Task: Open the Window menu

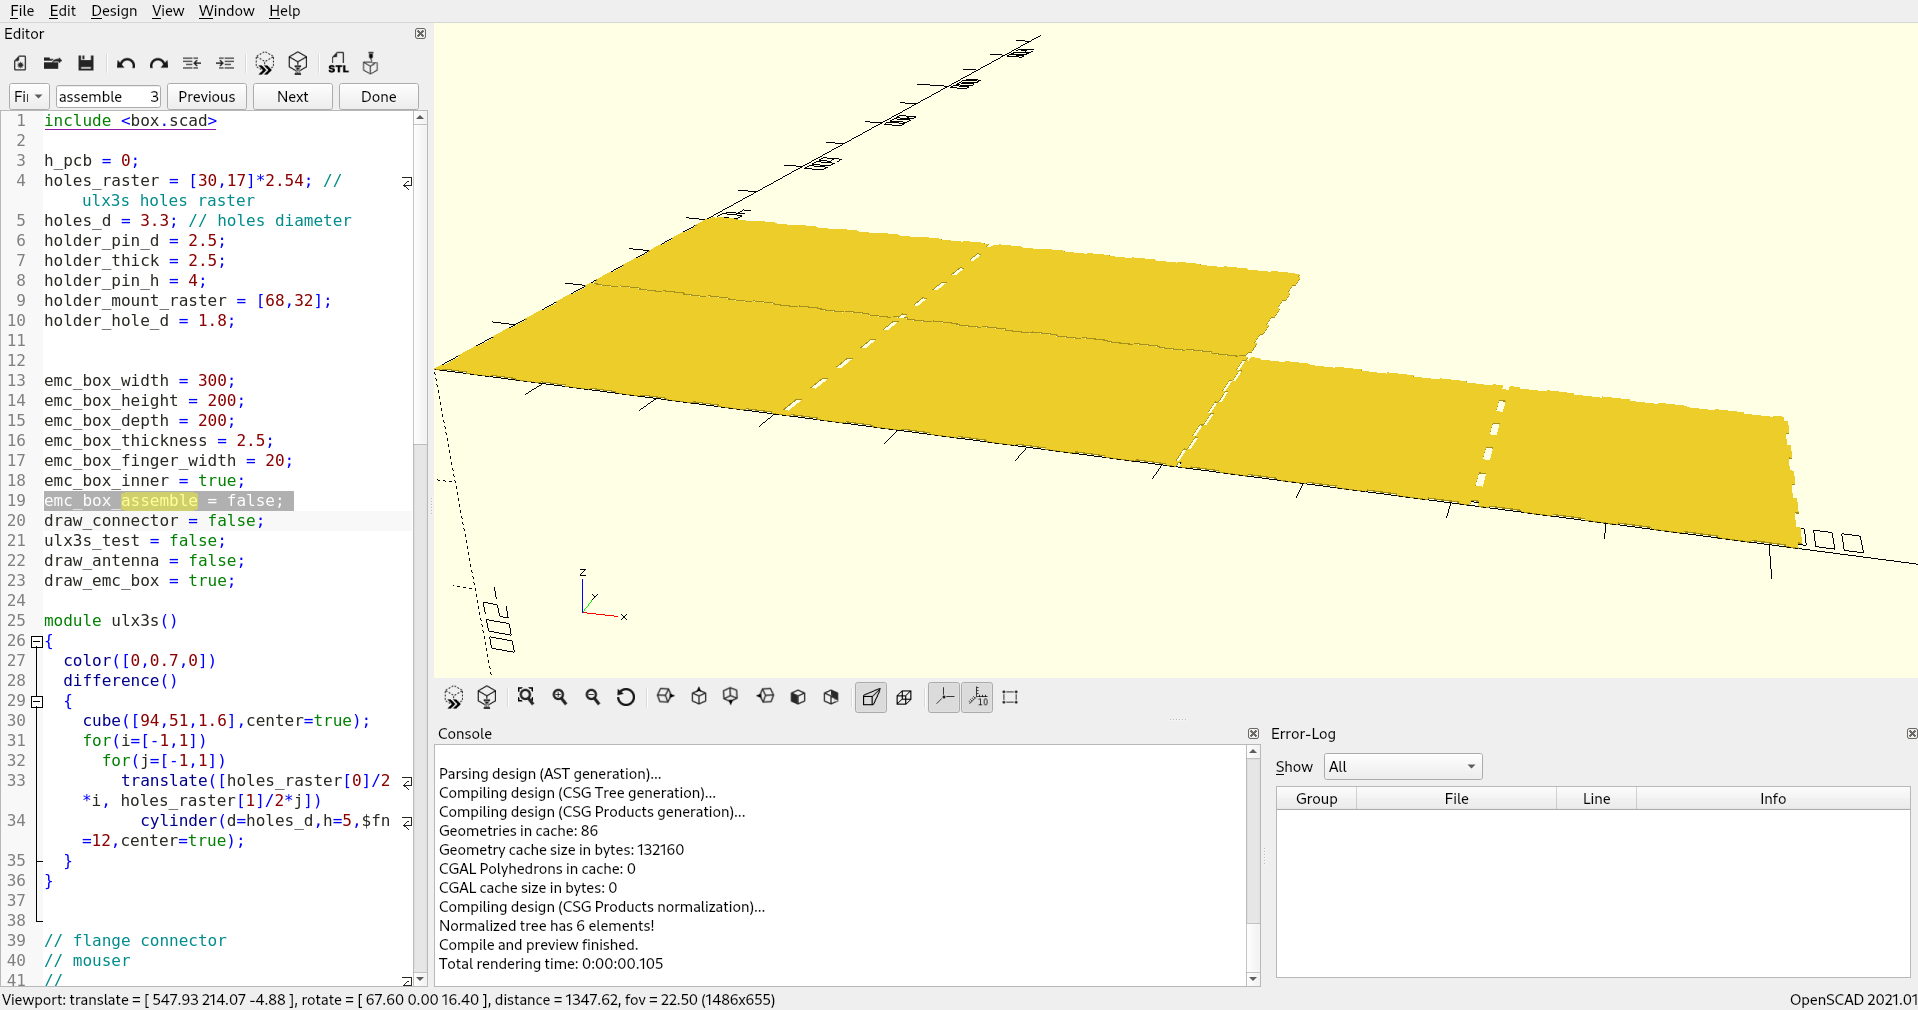Action: (226, 11)
